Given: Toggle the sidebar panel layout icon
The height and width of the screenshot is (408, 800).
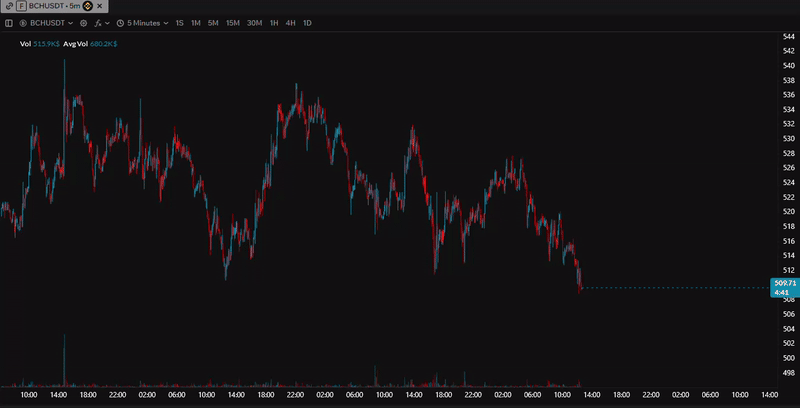Looking at the screenshot, I should pos(9,23).
